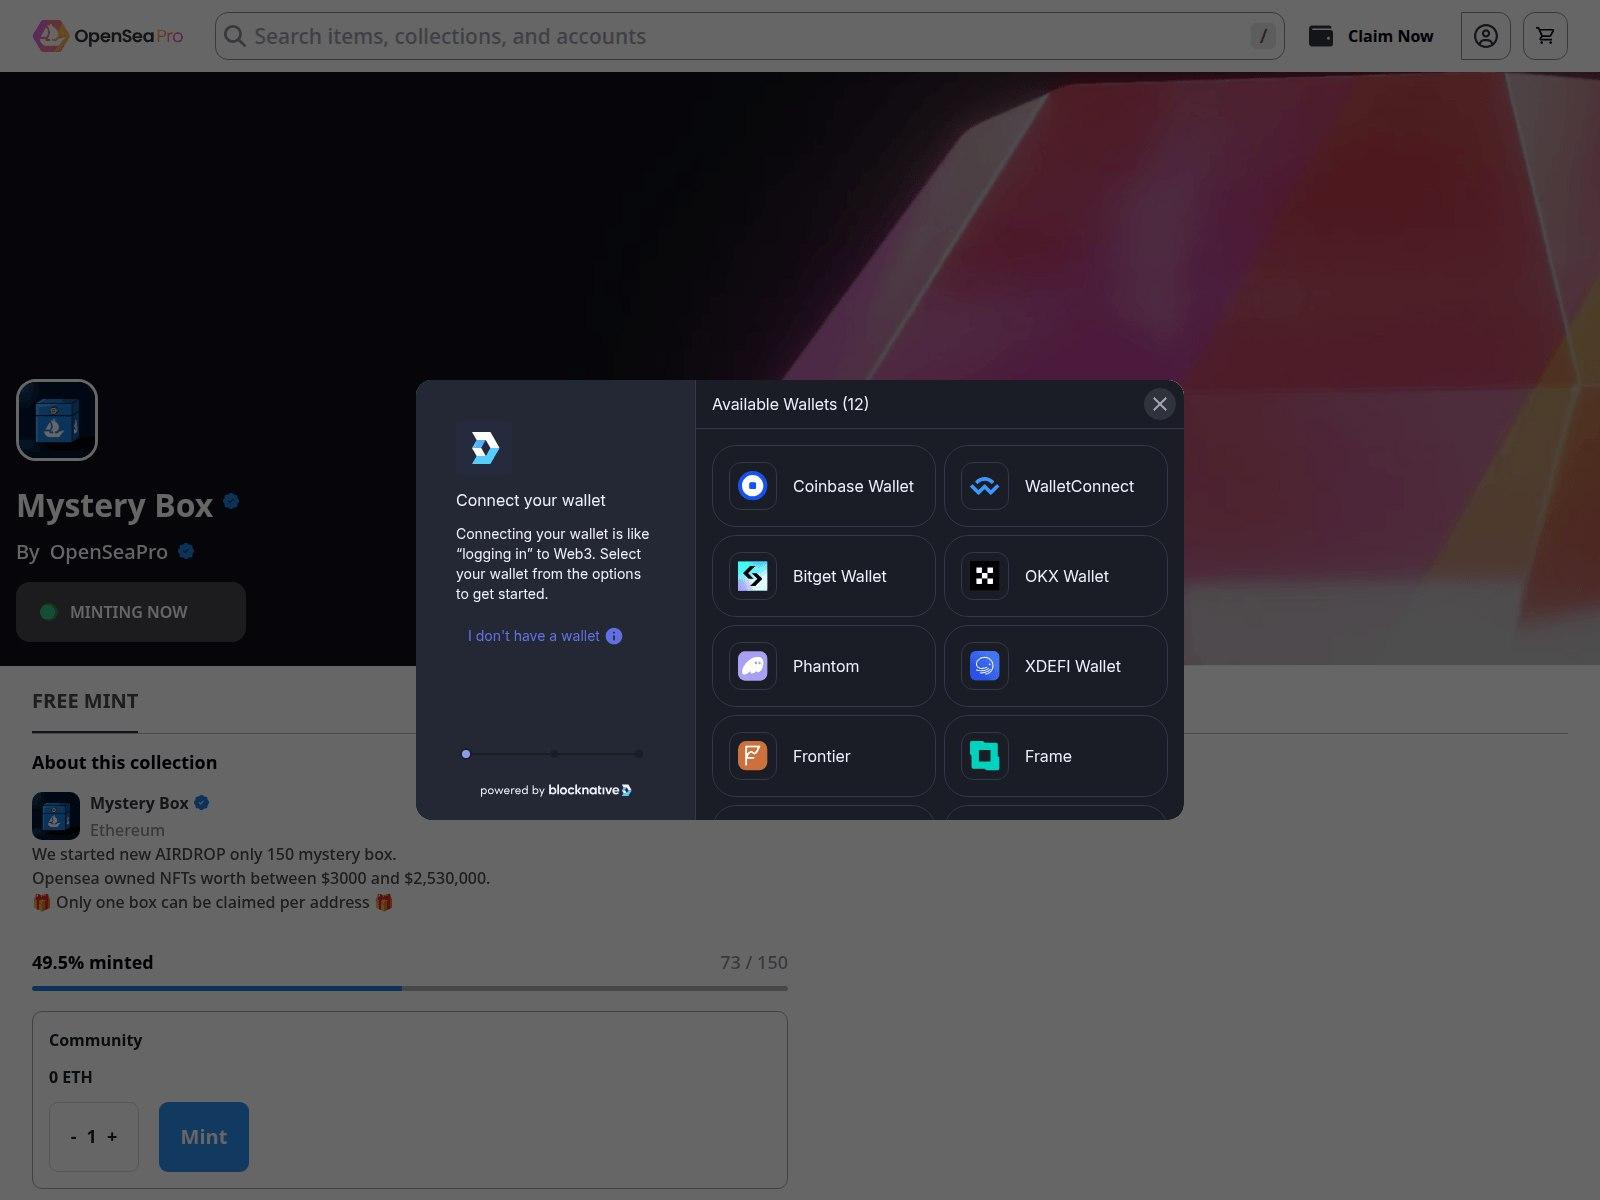
Task: Click the mint progress bar
Action: [410, 988]
